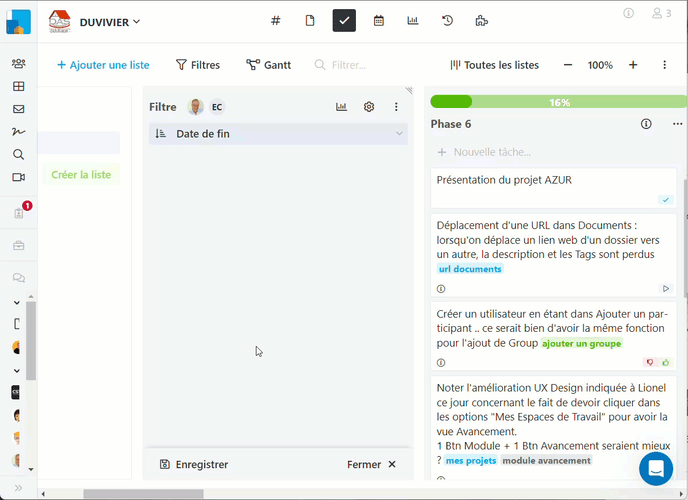Click Enregistrer to save the filter
The height and width of the screenshot is (500, 688).
pyautogui.click(x=194, y=464)
